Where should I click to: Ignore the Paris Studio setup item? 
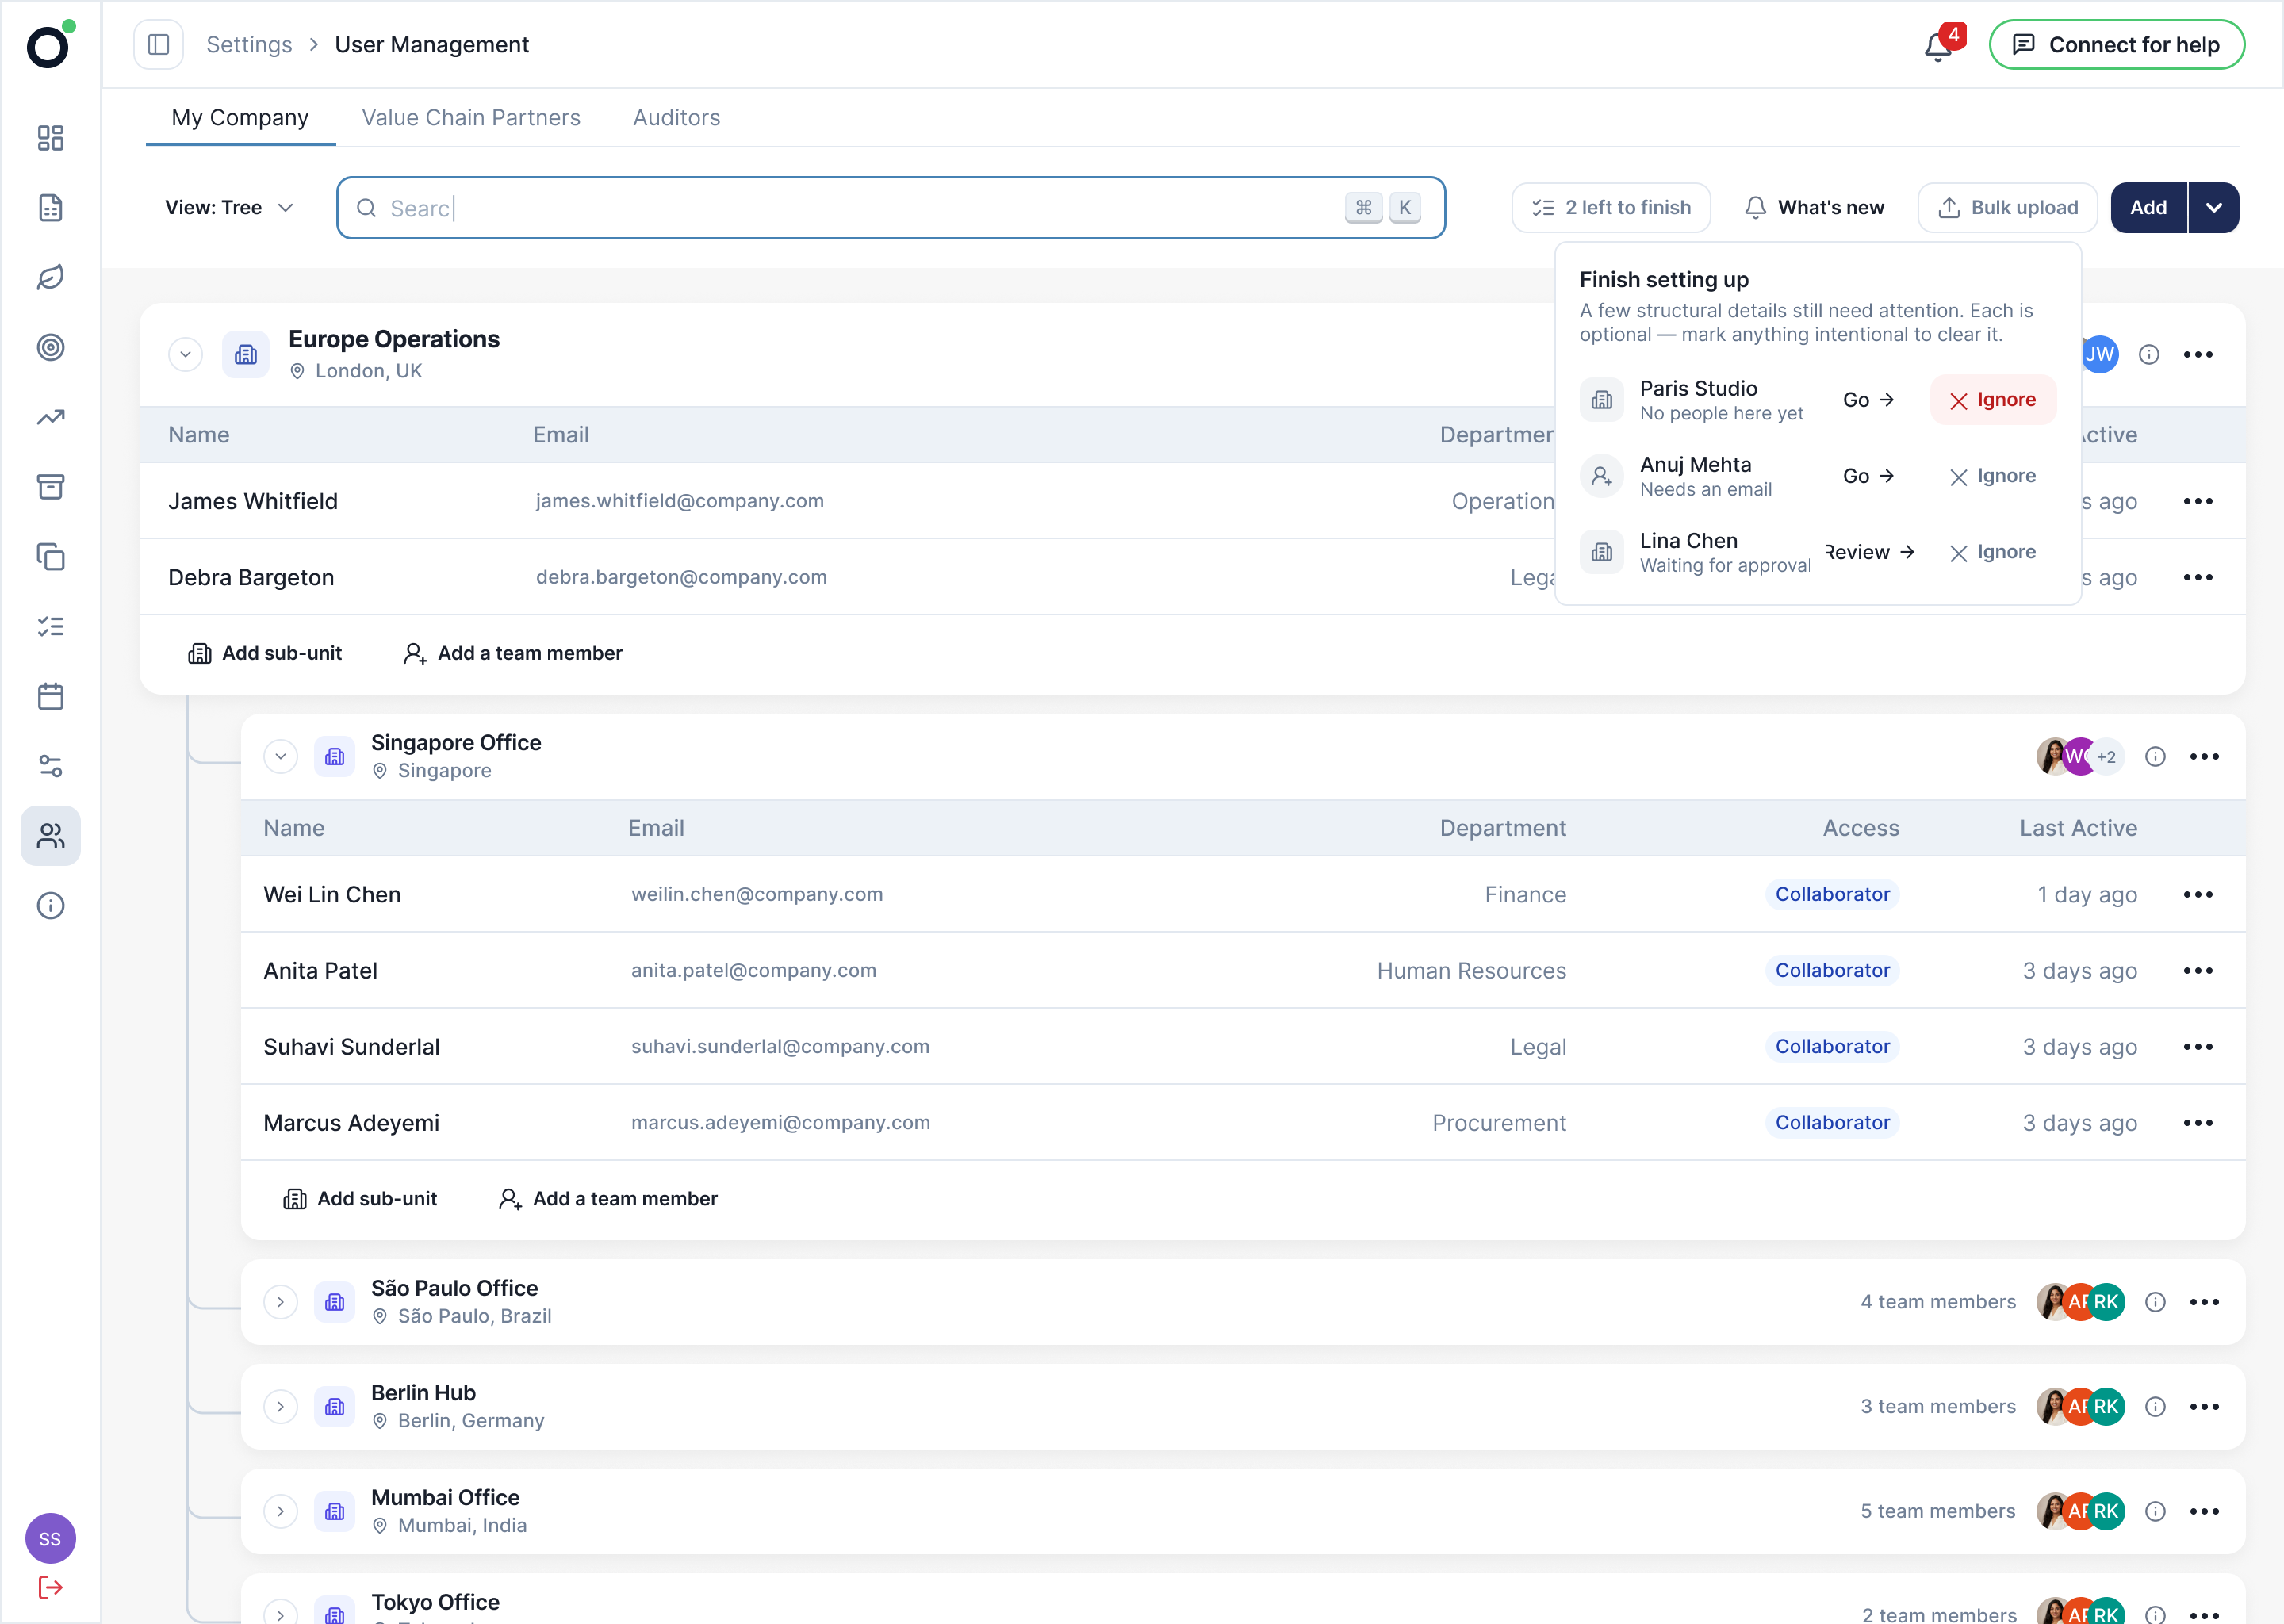coord(1992,400)
